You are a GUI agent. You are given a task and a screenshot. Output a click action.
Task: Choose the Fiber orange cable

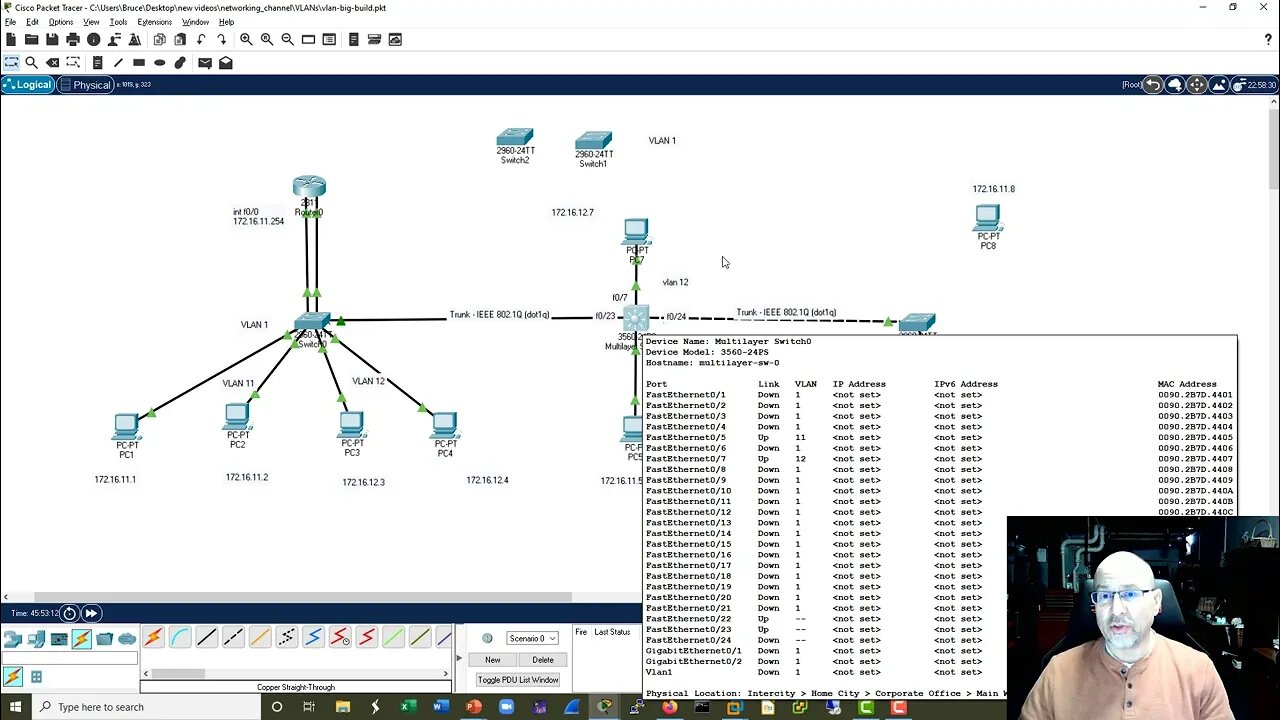pyautogui.click(x=260, y=637)
